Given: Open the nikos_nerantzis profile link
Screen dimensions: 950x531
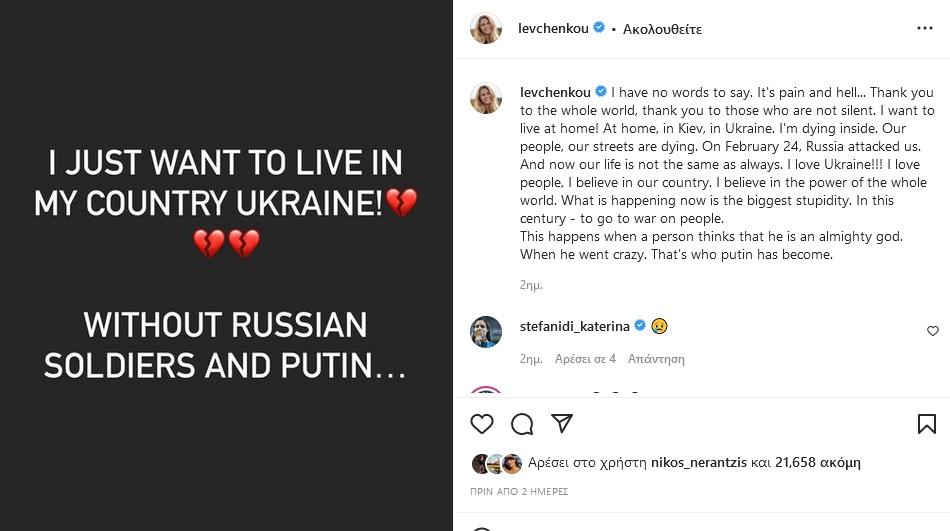Looking at the screenshot, I should [x=698, y=463].
